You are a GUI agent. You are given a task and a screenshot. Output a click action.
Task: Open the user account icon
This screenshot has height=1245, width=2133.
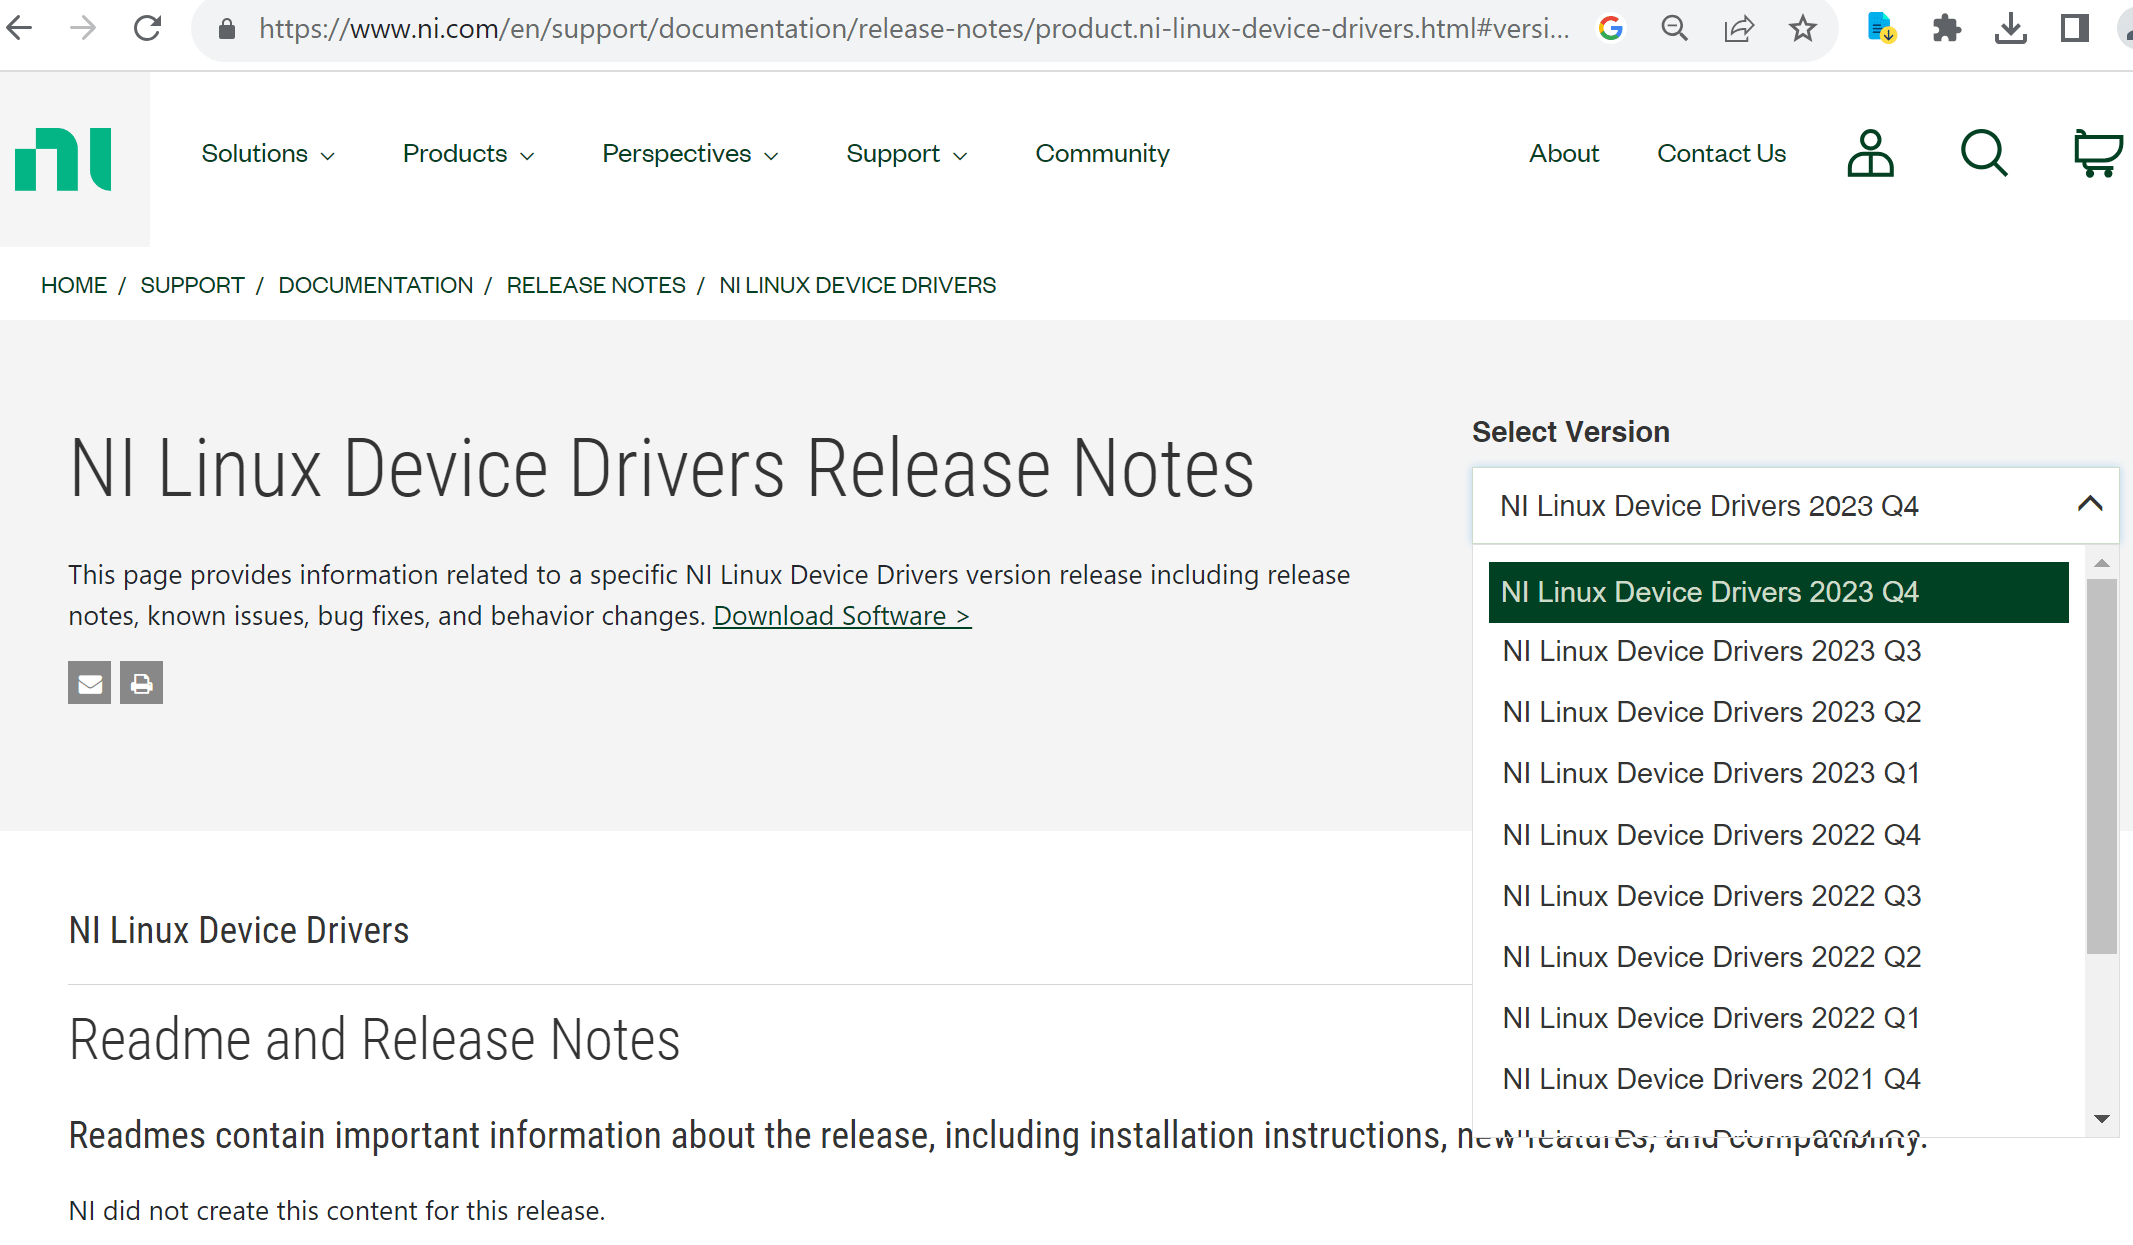point(1870,154)
